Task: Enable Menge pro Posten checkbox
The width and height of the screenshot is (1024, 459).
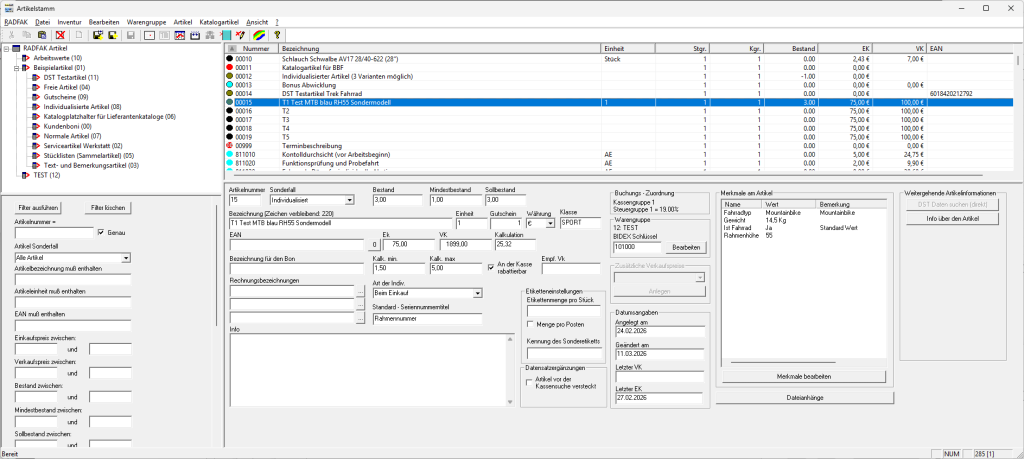Action: [x=530, y=325]
